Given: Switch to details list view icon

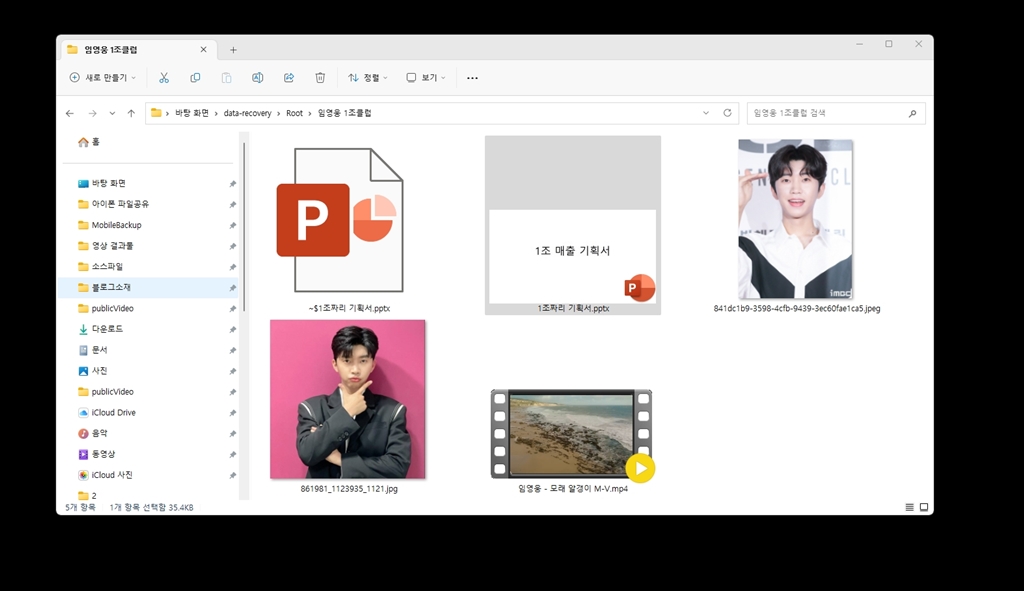Looking at the screenshot, I should coord(909,507).
